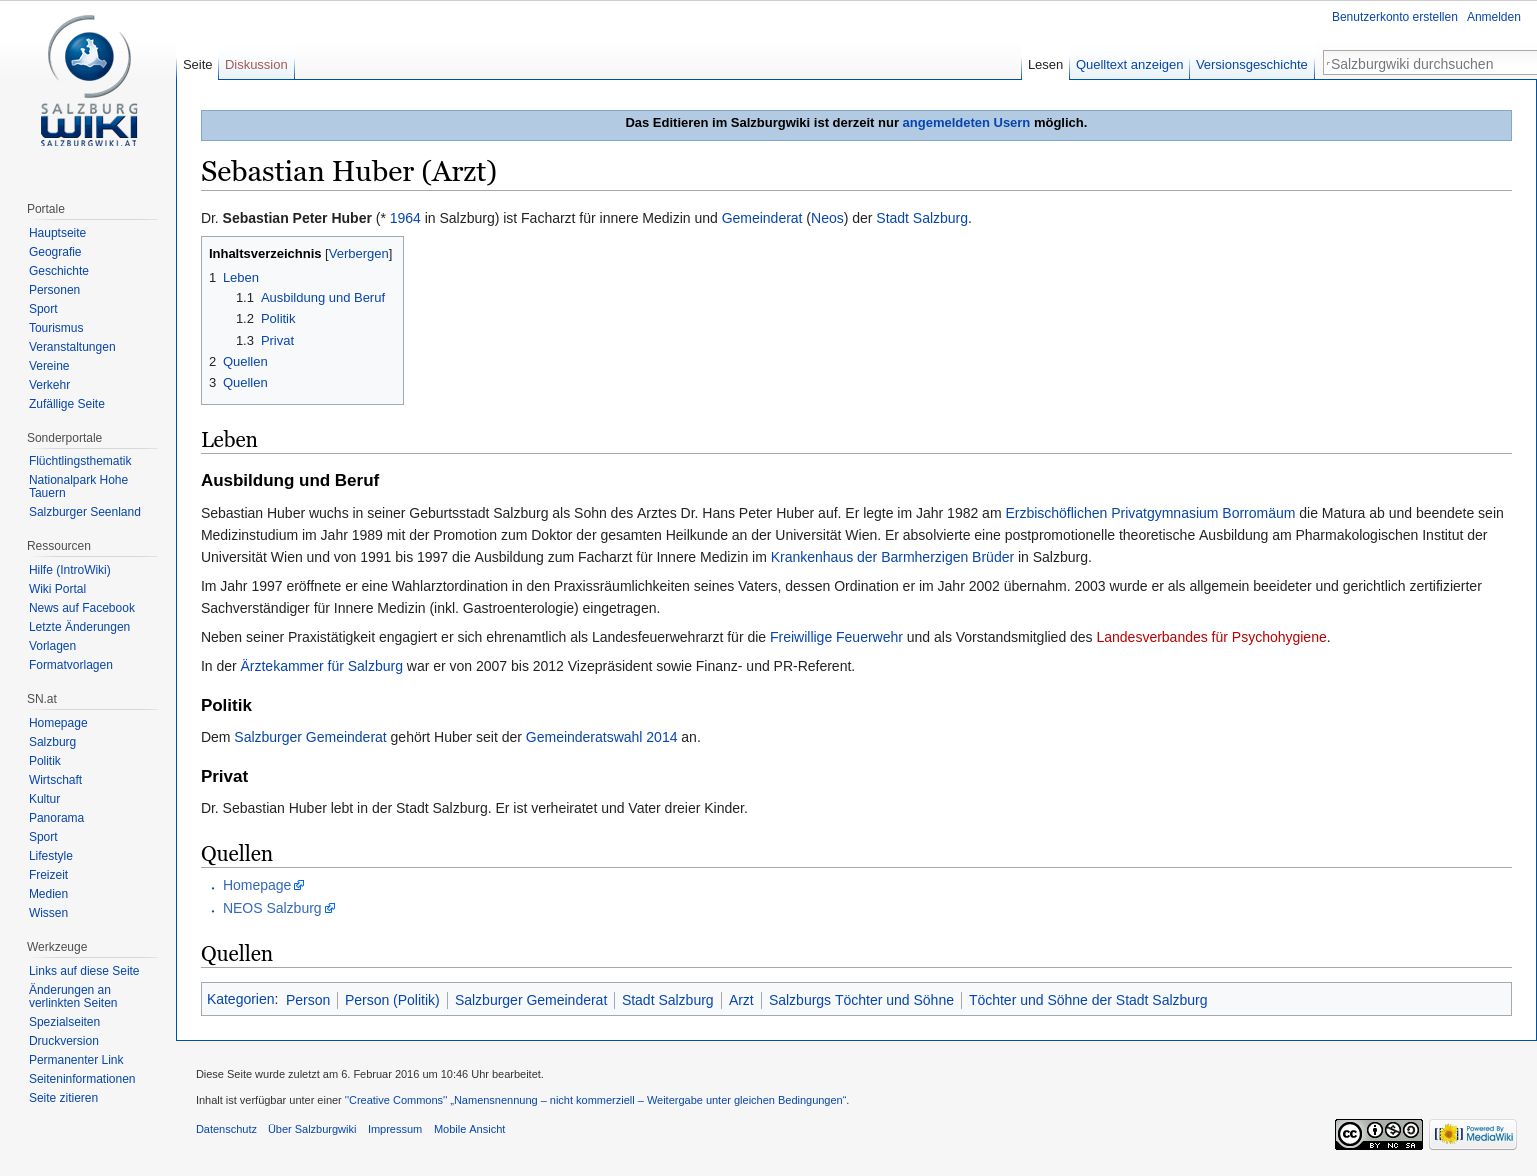Screen dimensions: 1537x1176
Task: Open Erzbischöflichen Privatgymnasium Borromäum link
Action: (1150, 513)
